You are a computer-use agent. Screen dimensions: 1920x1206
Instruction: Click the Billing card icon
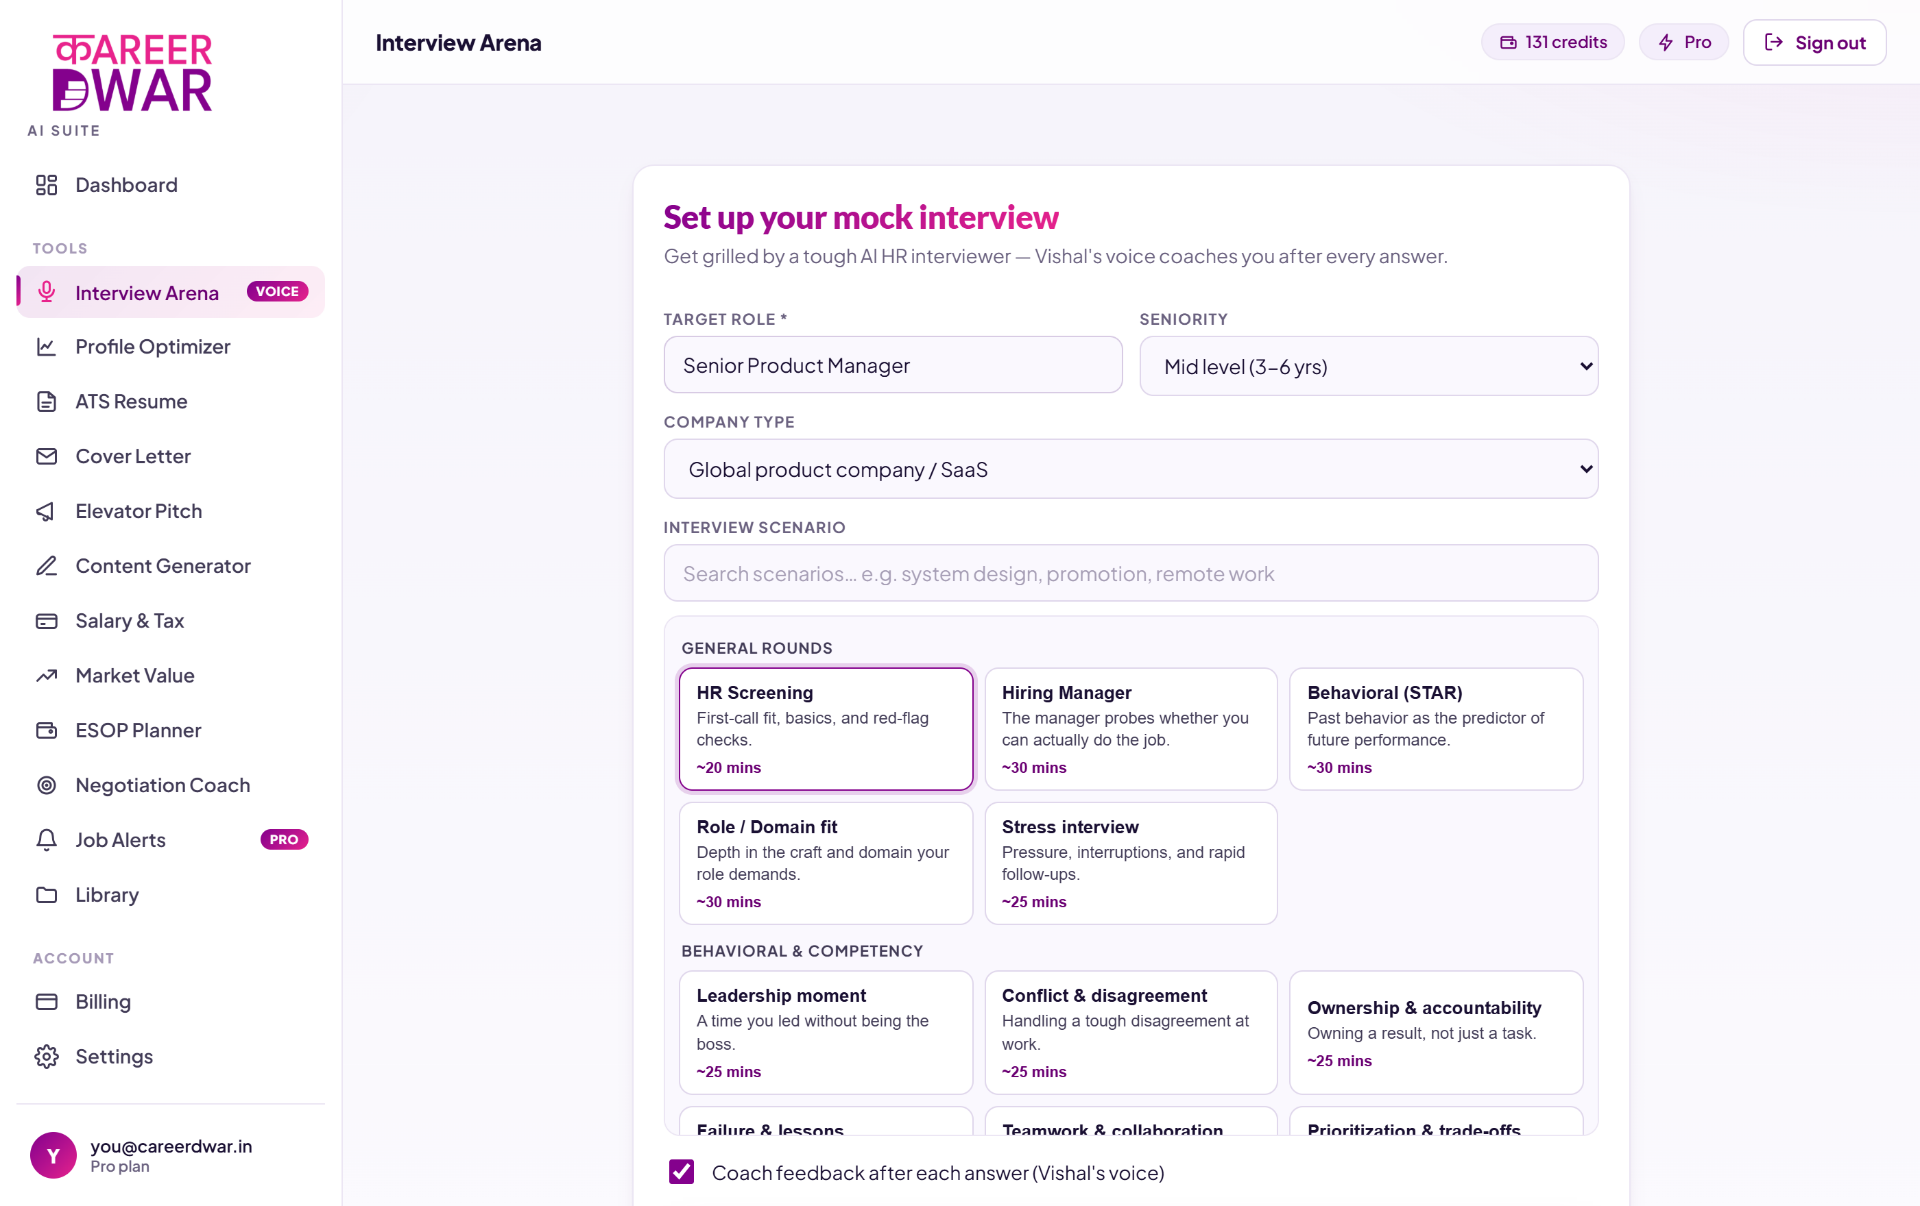click(x=47, y=1002)
